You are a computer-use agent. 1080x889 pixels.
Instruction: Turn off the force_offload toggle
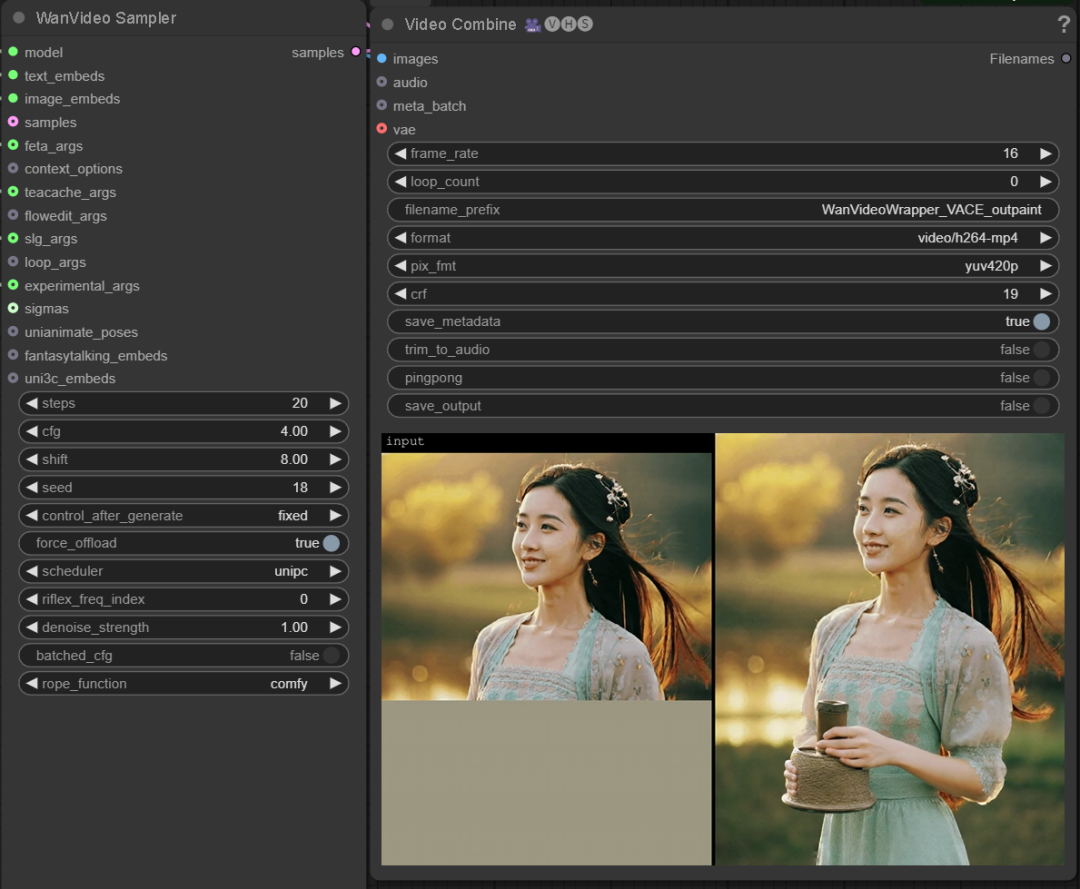[x=330, y=543]
